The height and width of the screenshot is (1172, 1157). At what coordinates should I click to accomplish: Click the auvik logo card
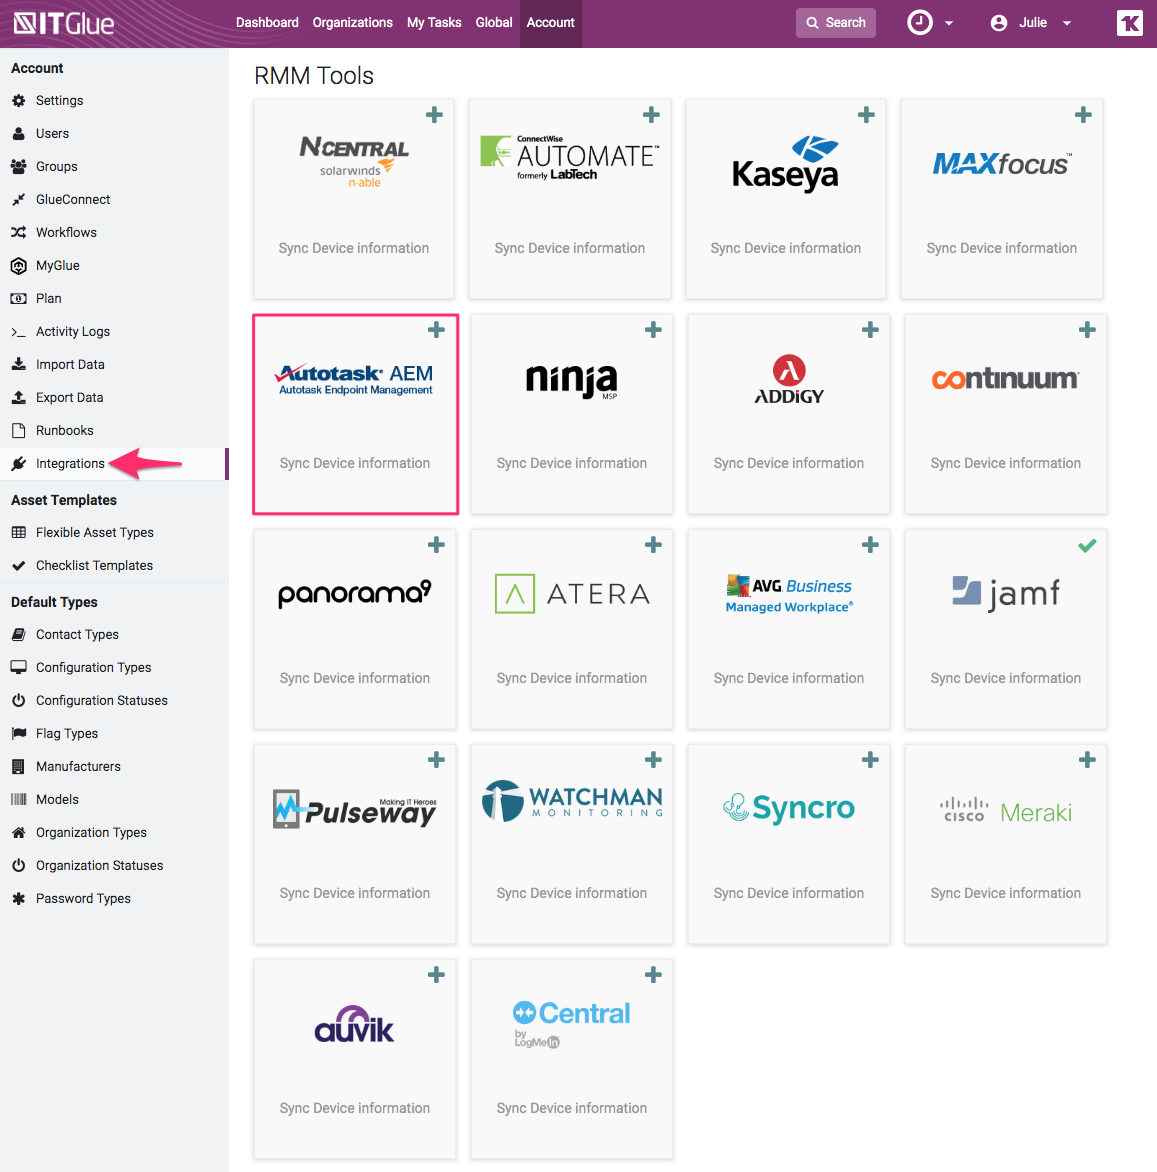354,1059
